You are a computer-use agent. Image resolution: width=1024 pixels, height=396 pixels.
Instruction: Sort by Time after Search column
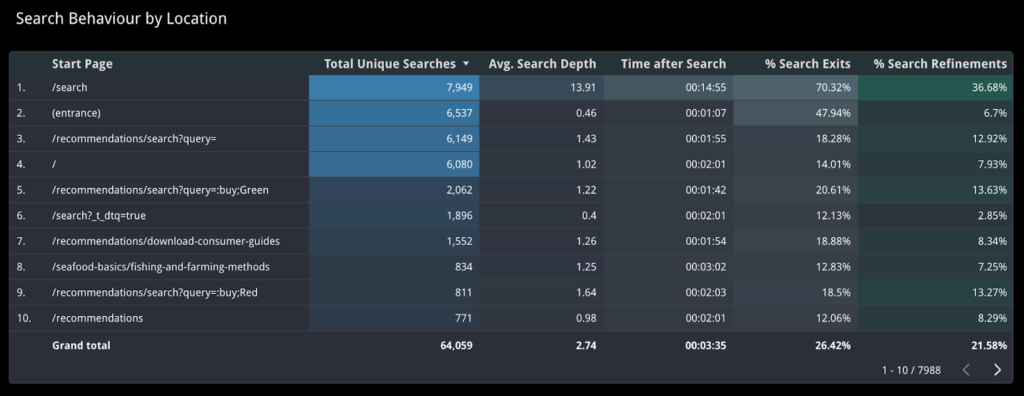pos(673,63)
